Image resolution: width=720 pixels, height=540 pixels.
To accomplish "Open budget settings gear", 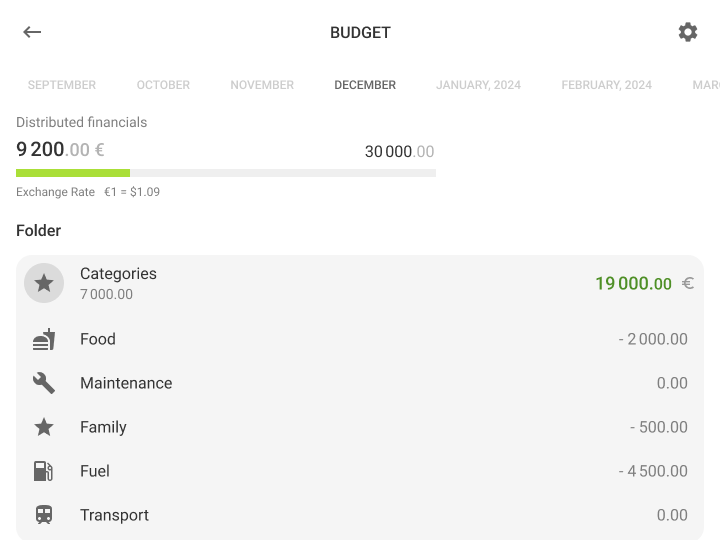I will pos(688,32).
